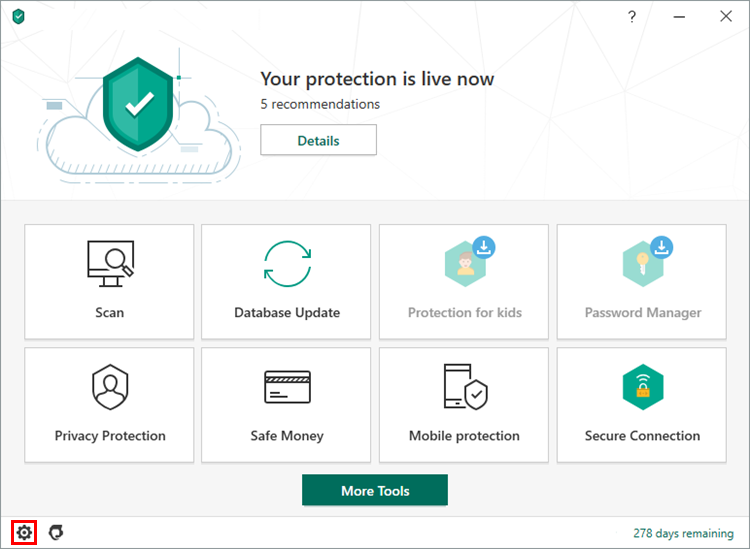This screenshot has height=549, width=750.
Task: Click the Details button
Action: 319,140
